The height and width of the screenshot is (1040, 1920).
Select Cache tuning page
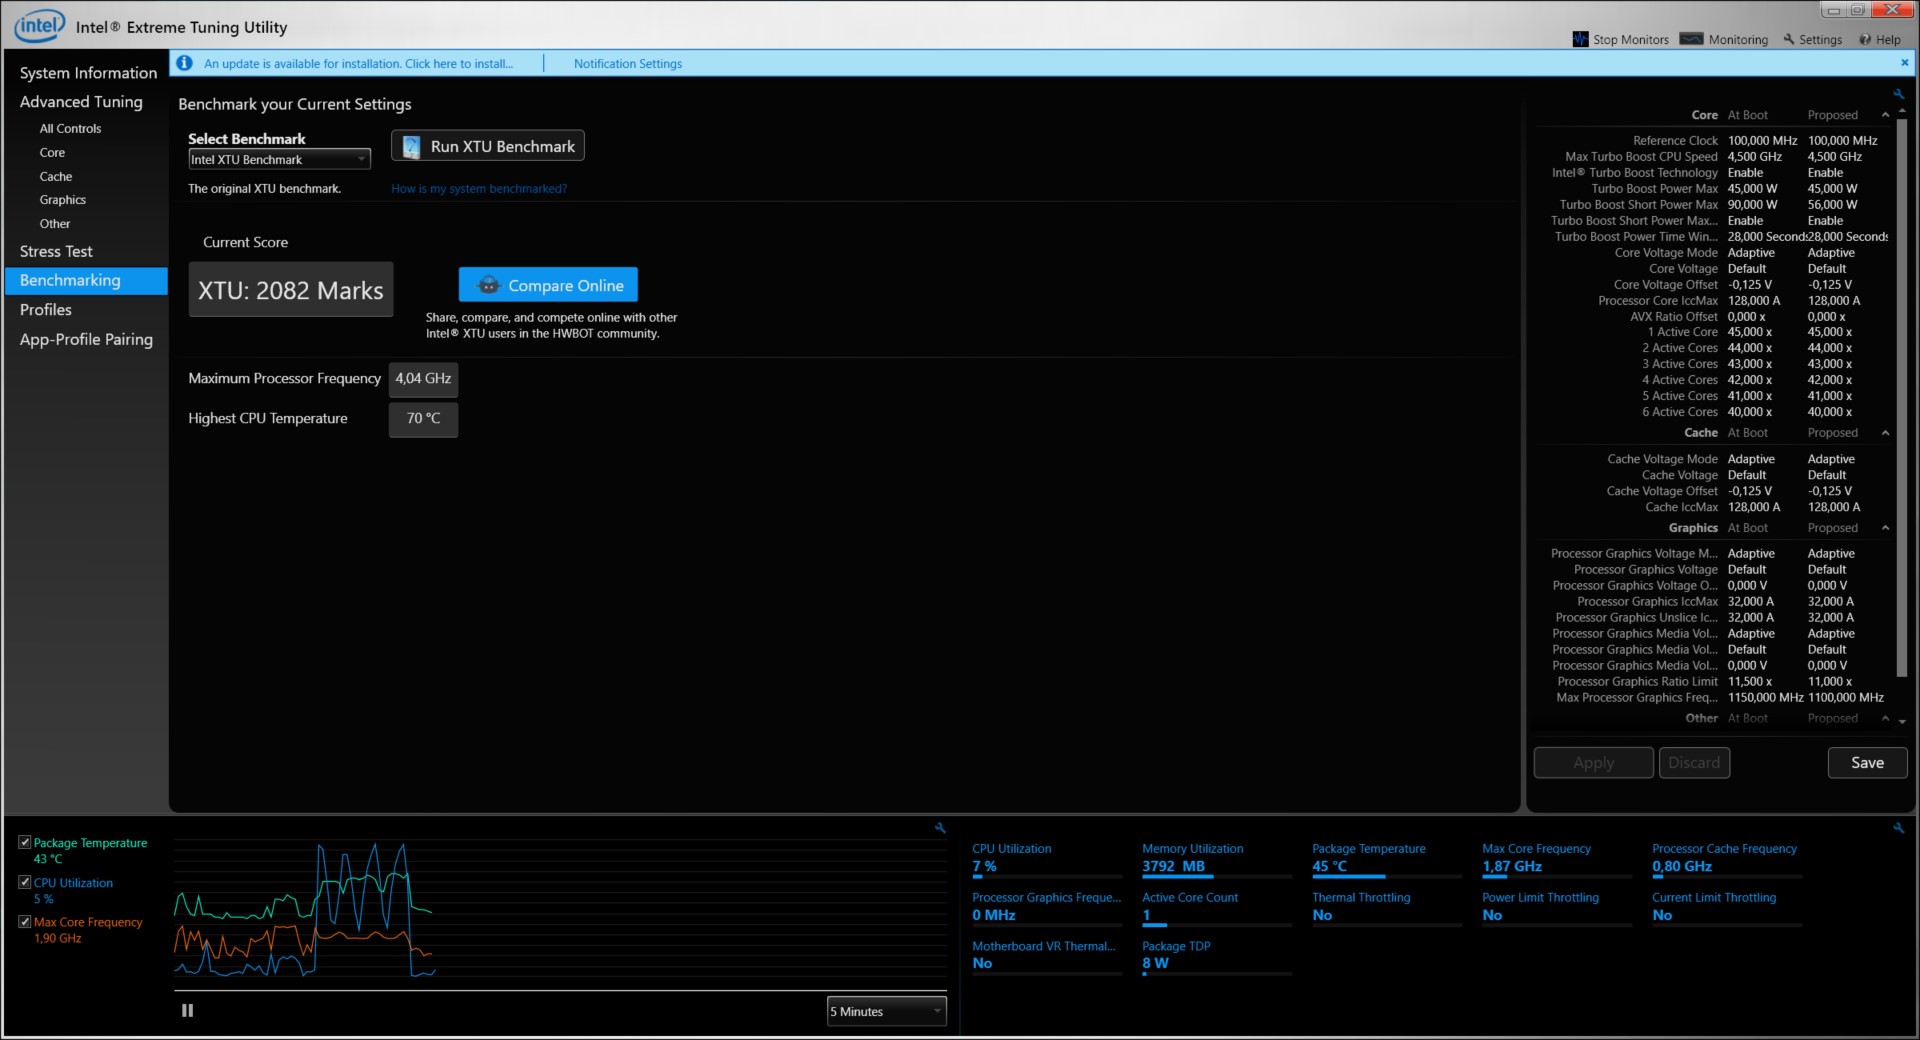point(56,177)
